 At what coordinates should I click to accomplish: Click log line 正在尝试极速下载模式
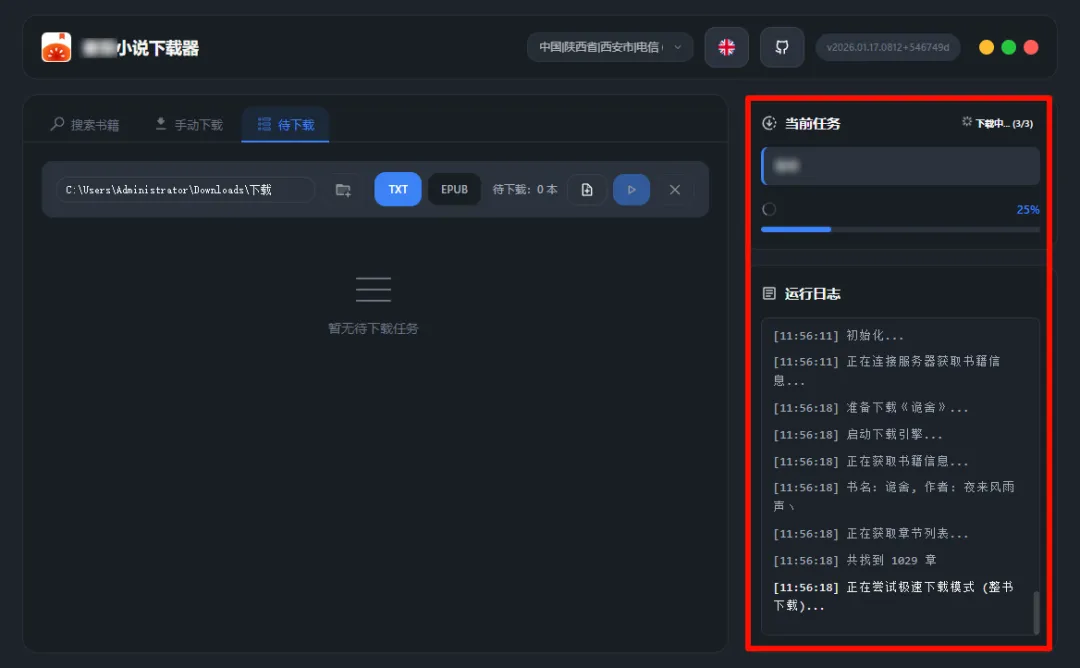tap(893, 596)
